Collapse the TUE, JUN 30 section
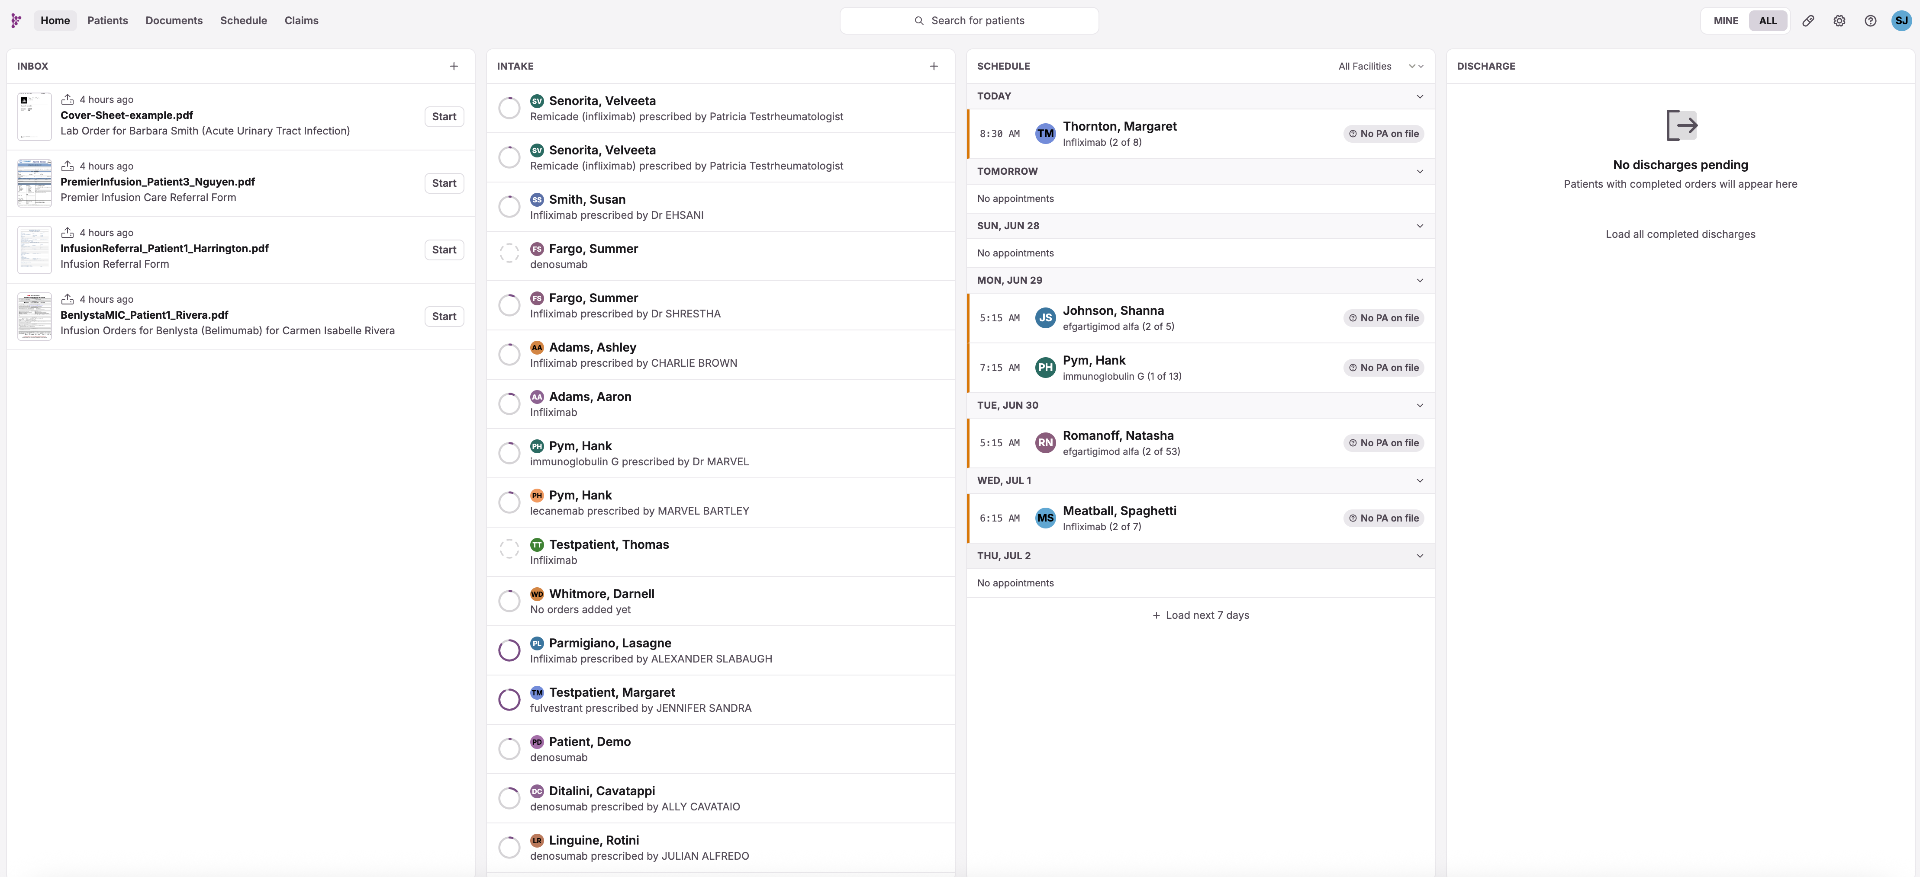Image resolution: width=1920 pixels, height=877 pixels. pos(1419,405)
